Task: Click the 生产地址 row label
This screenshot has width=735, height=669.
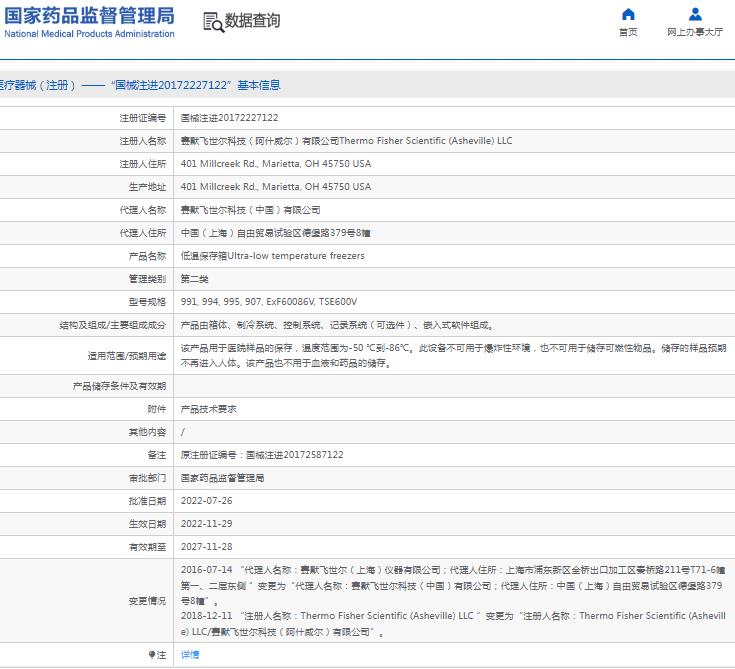Action: 147,187
